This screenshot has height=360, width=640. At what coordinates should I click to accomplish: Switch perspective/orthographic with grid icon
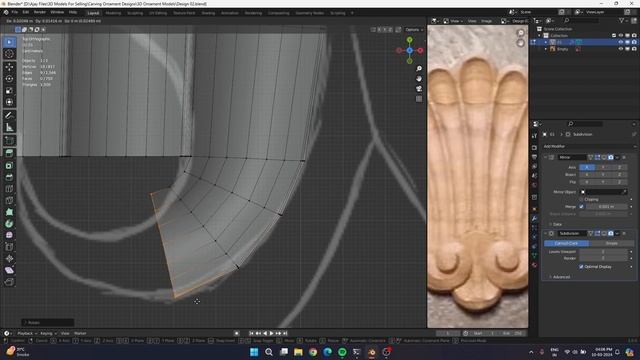tap(419, 99)
